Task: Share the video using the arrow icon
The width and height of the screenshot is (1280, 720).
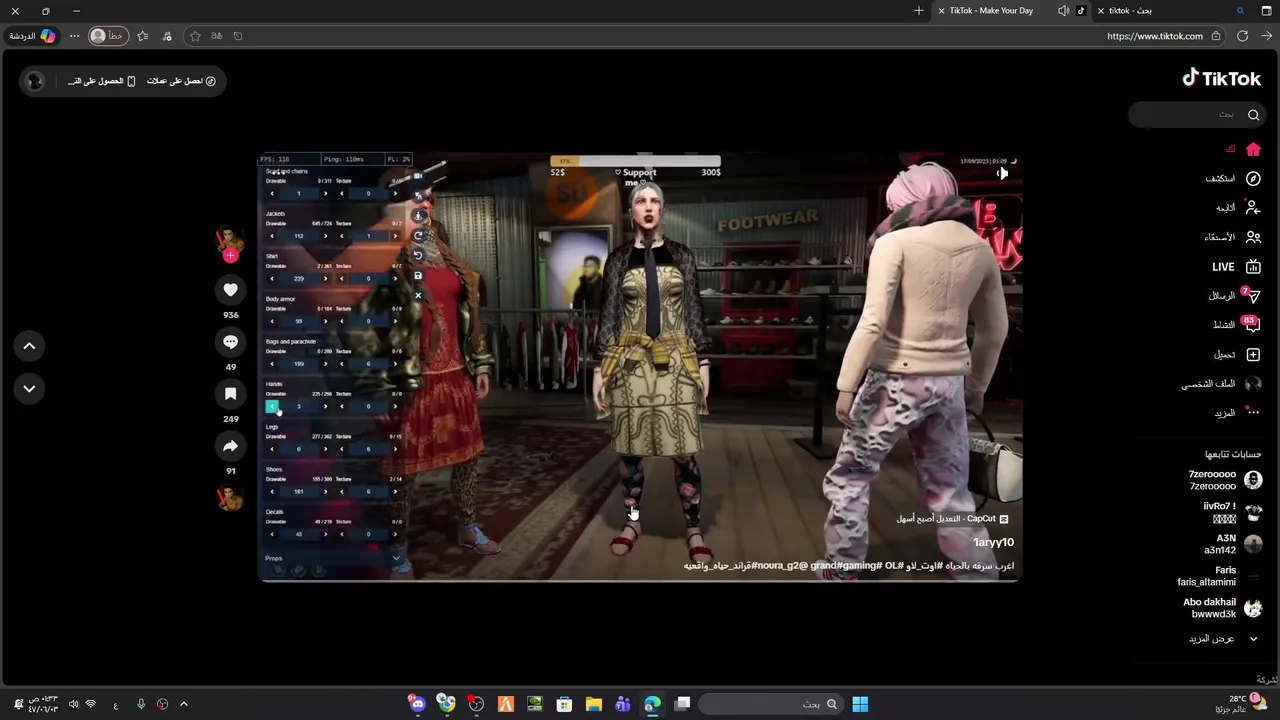Action: (230, 446)
